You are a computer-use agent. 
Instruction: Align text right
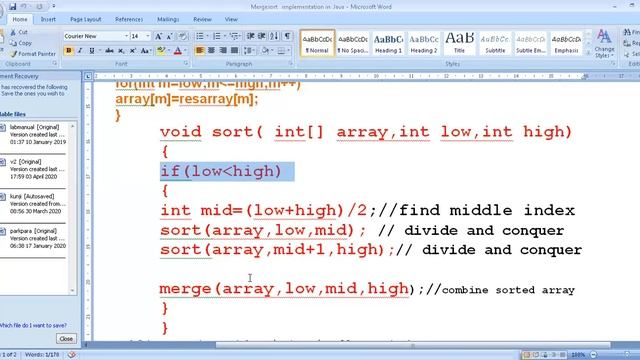pos(223,51)
